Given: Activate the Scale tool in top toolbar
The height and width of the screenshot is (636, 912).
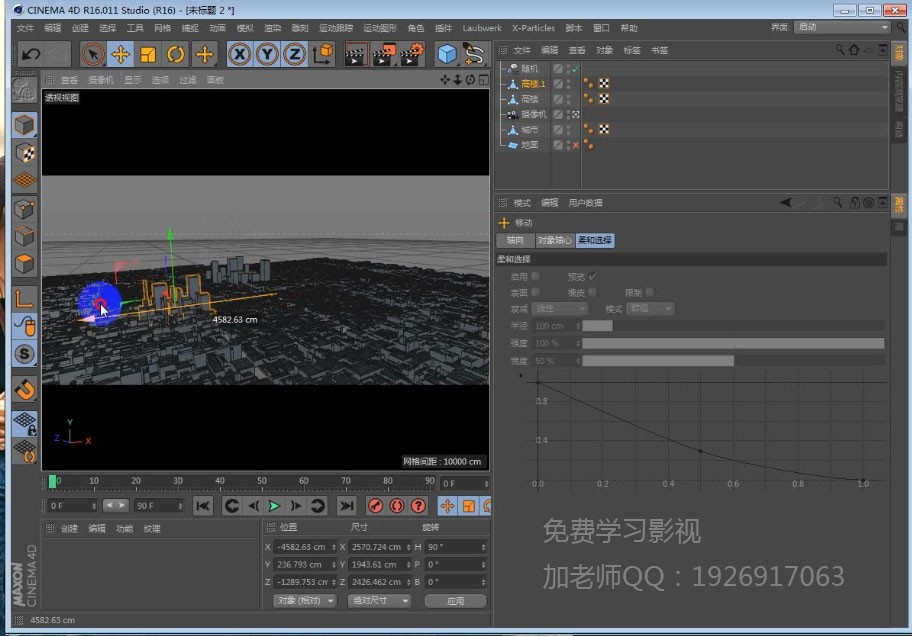Looking at the screenshot, I should point(148,55).
